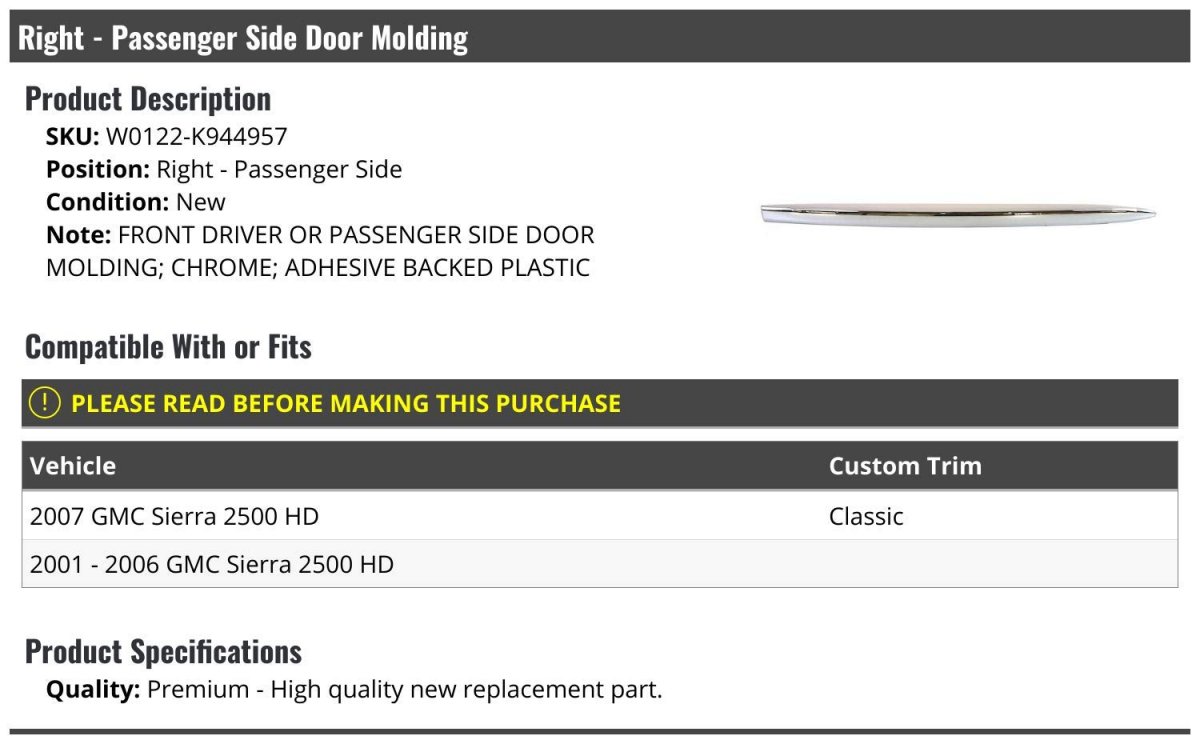1200x744 pixels.
Task: Click the 'Please Read Before Making This Purchase' banner
Action: [x=600, y=403]
